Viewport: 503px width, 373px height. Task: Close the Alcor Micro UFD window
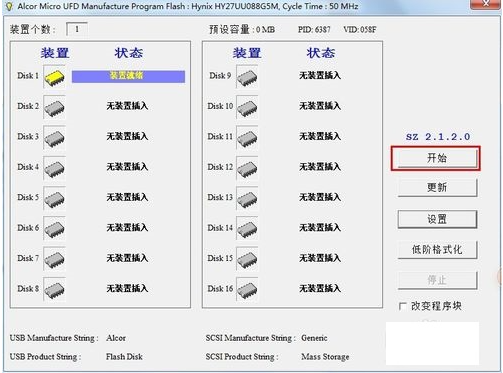click(x=486, y=4)
